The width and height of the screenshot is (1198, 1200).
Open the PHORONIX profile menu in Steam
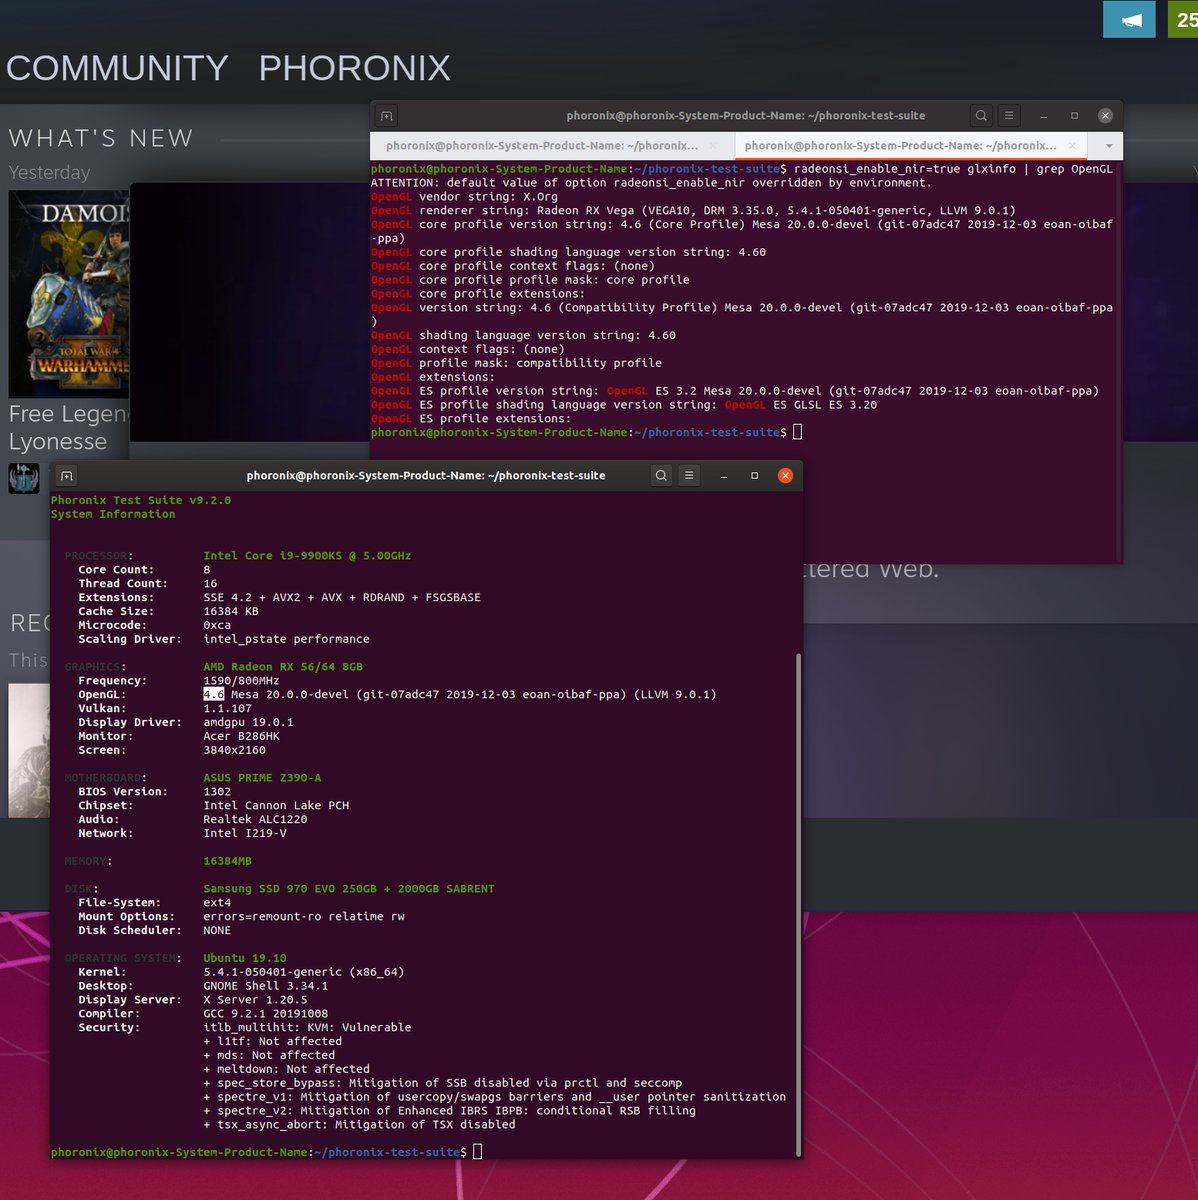(x=354, y=68)
